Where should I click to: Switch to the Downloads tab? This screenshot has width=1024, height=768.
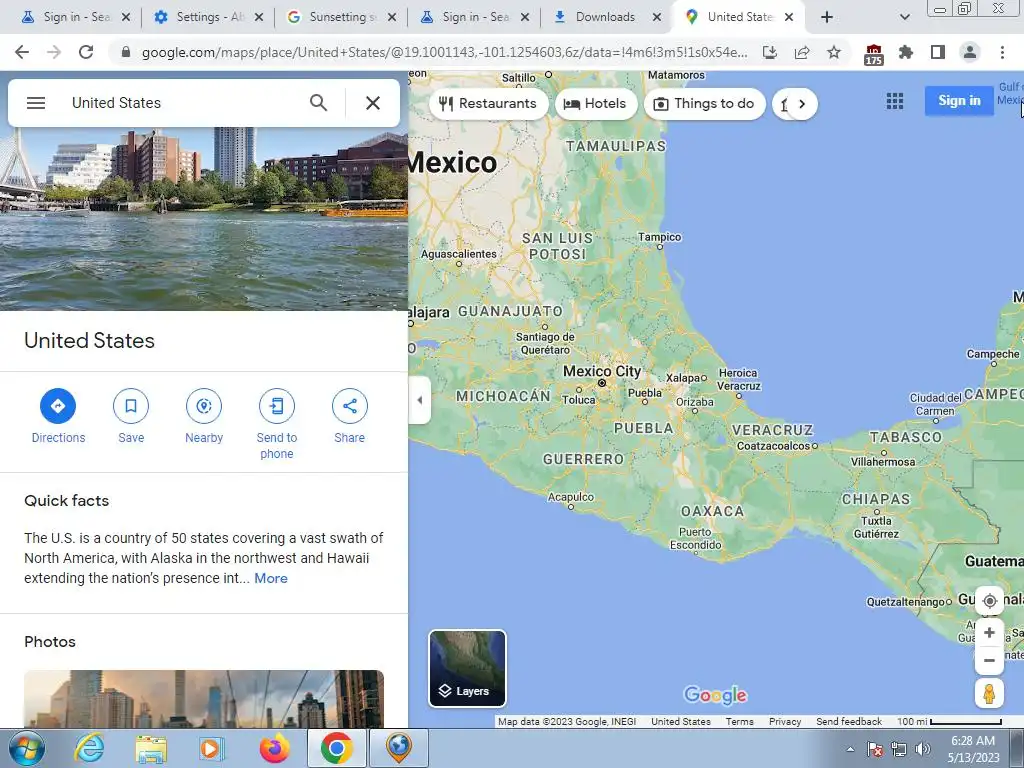point(605,17)
